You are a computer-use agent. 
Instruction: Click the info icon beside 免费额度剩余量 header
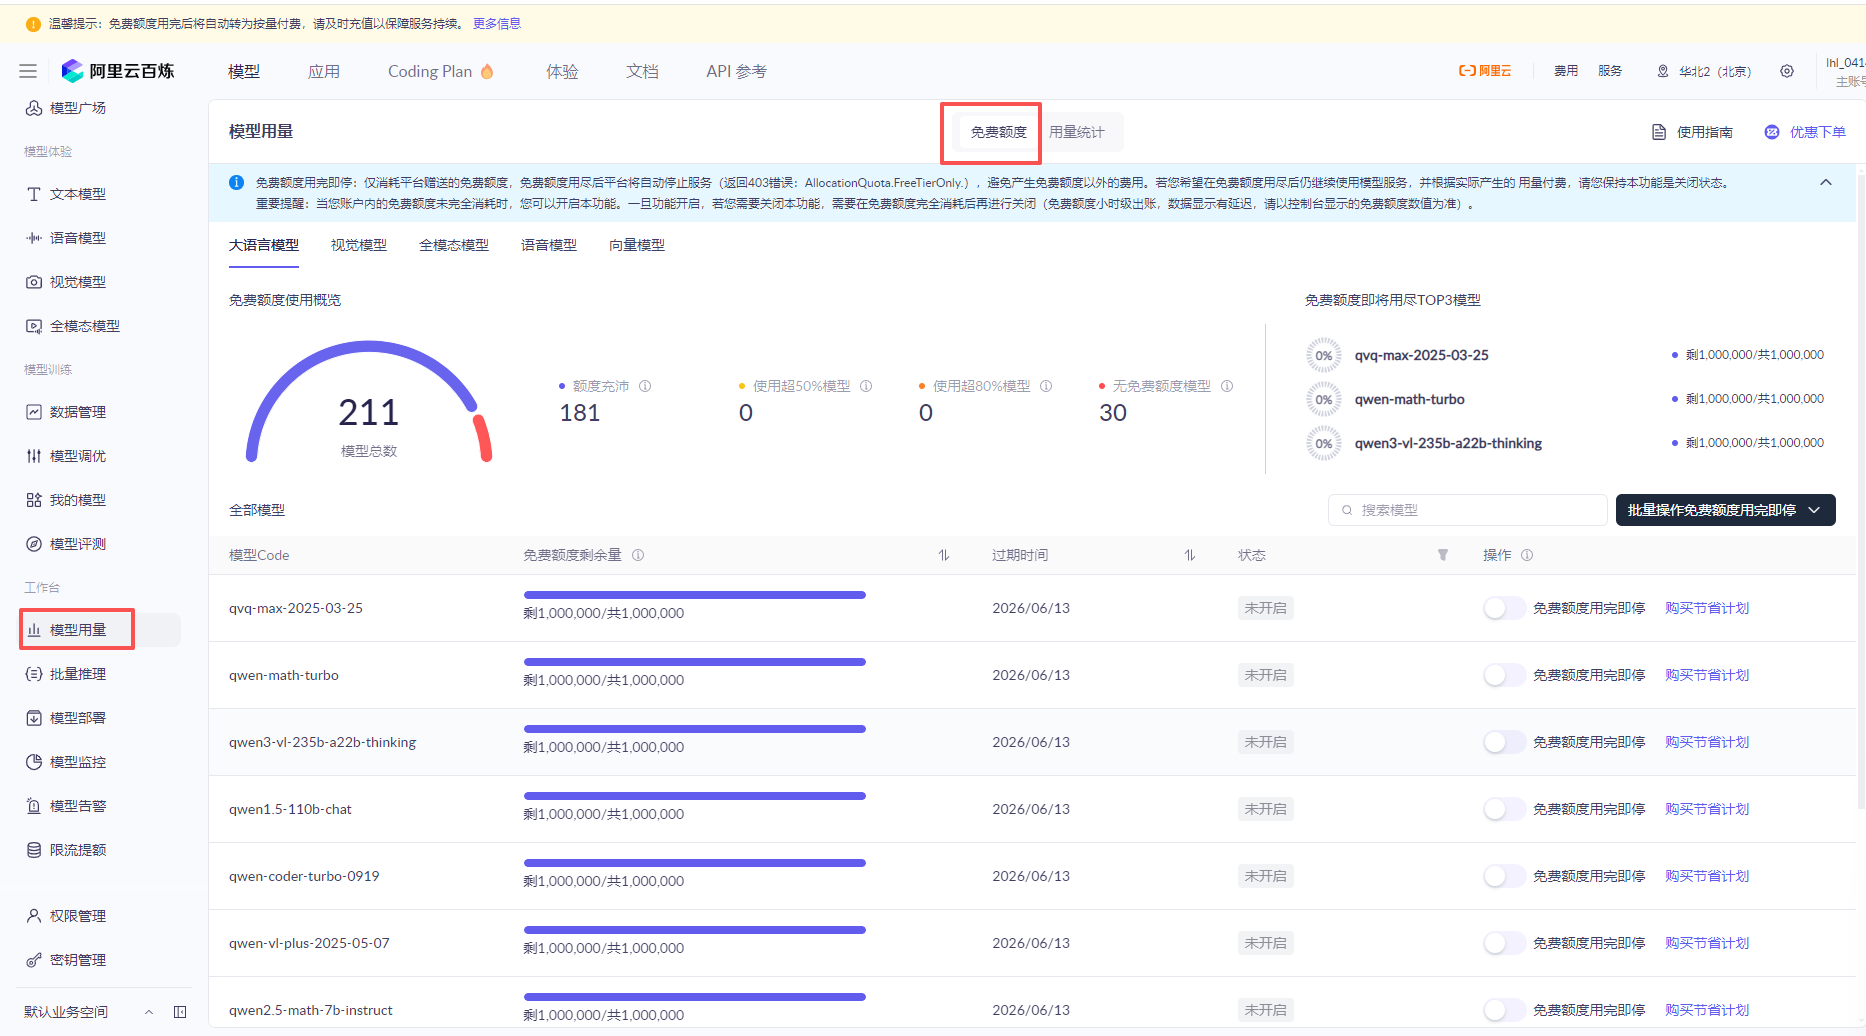point(638,555)
